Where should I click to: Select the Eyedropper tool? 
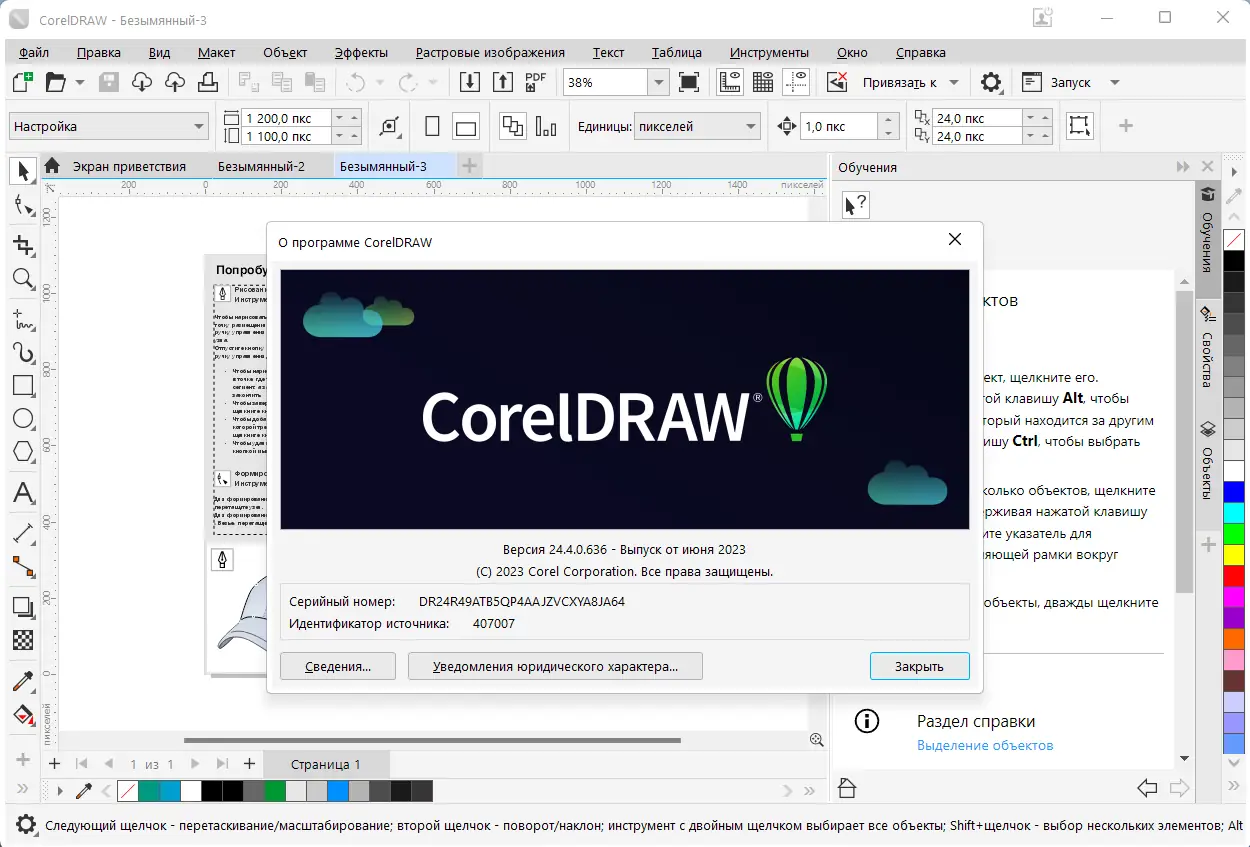coord(23,681)
